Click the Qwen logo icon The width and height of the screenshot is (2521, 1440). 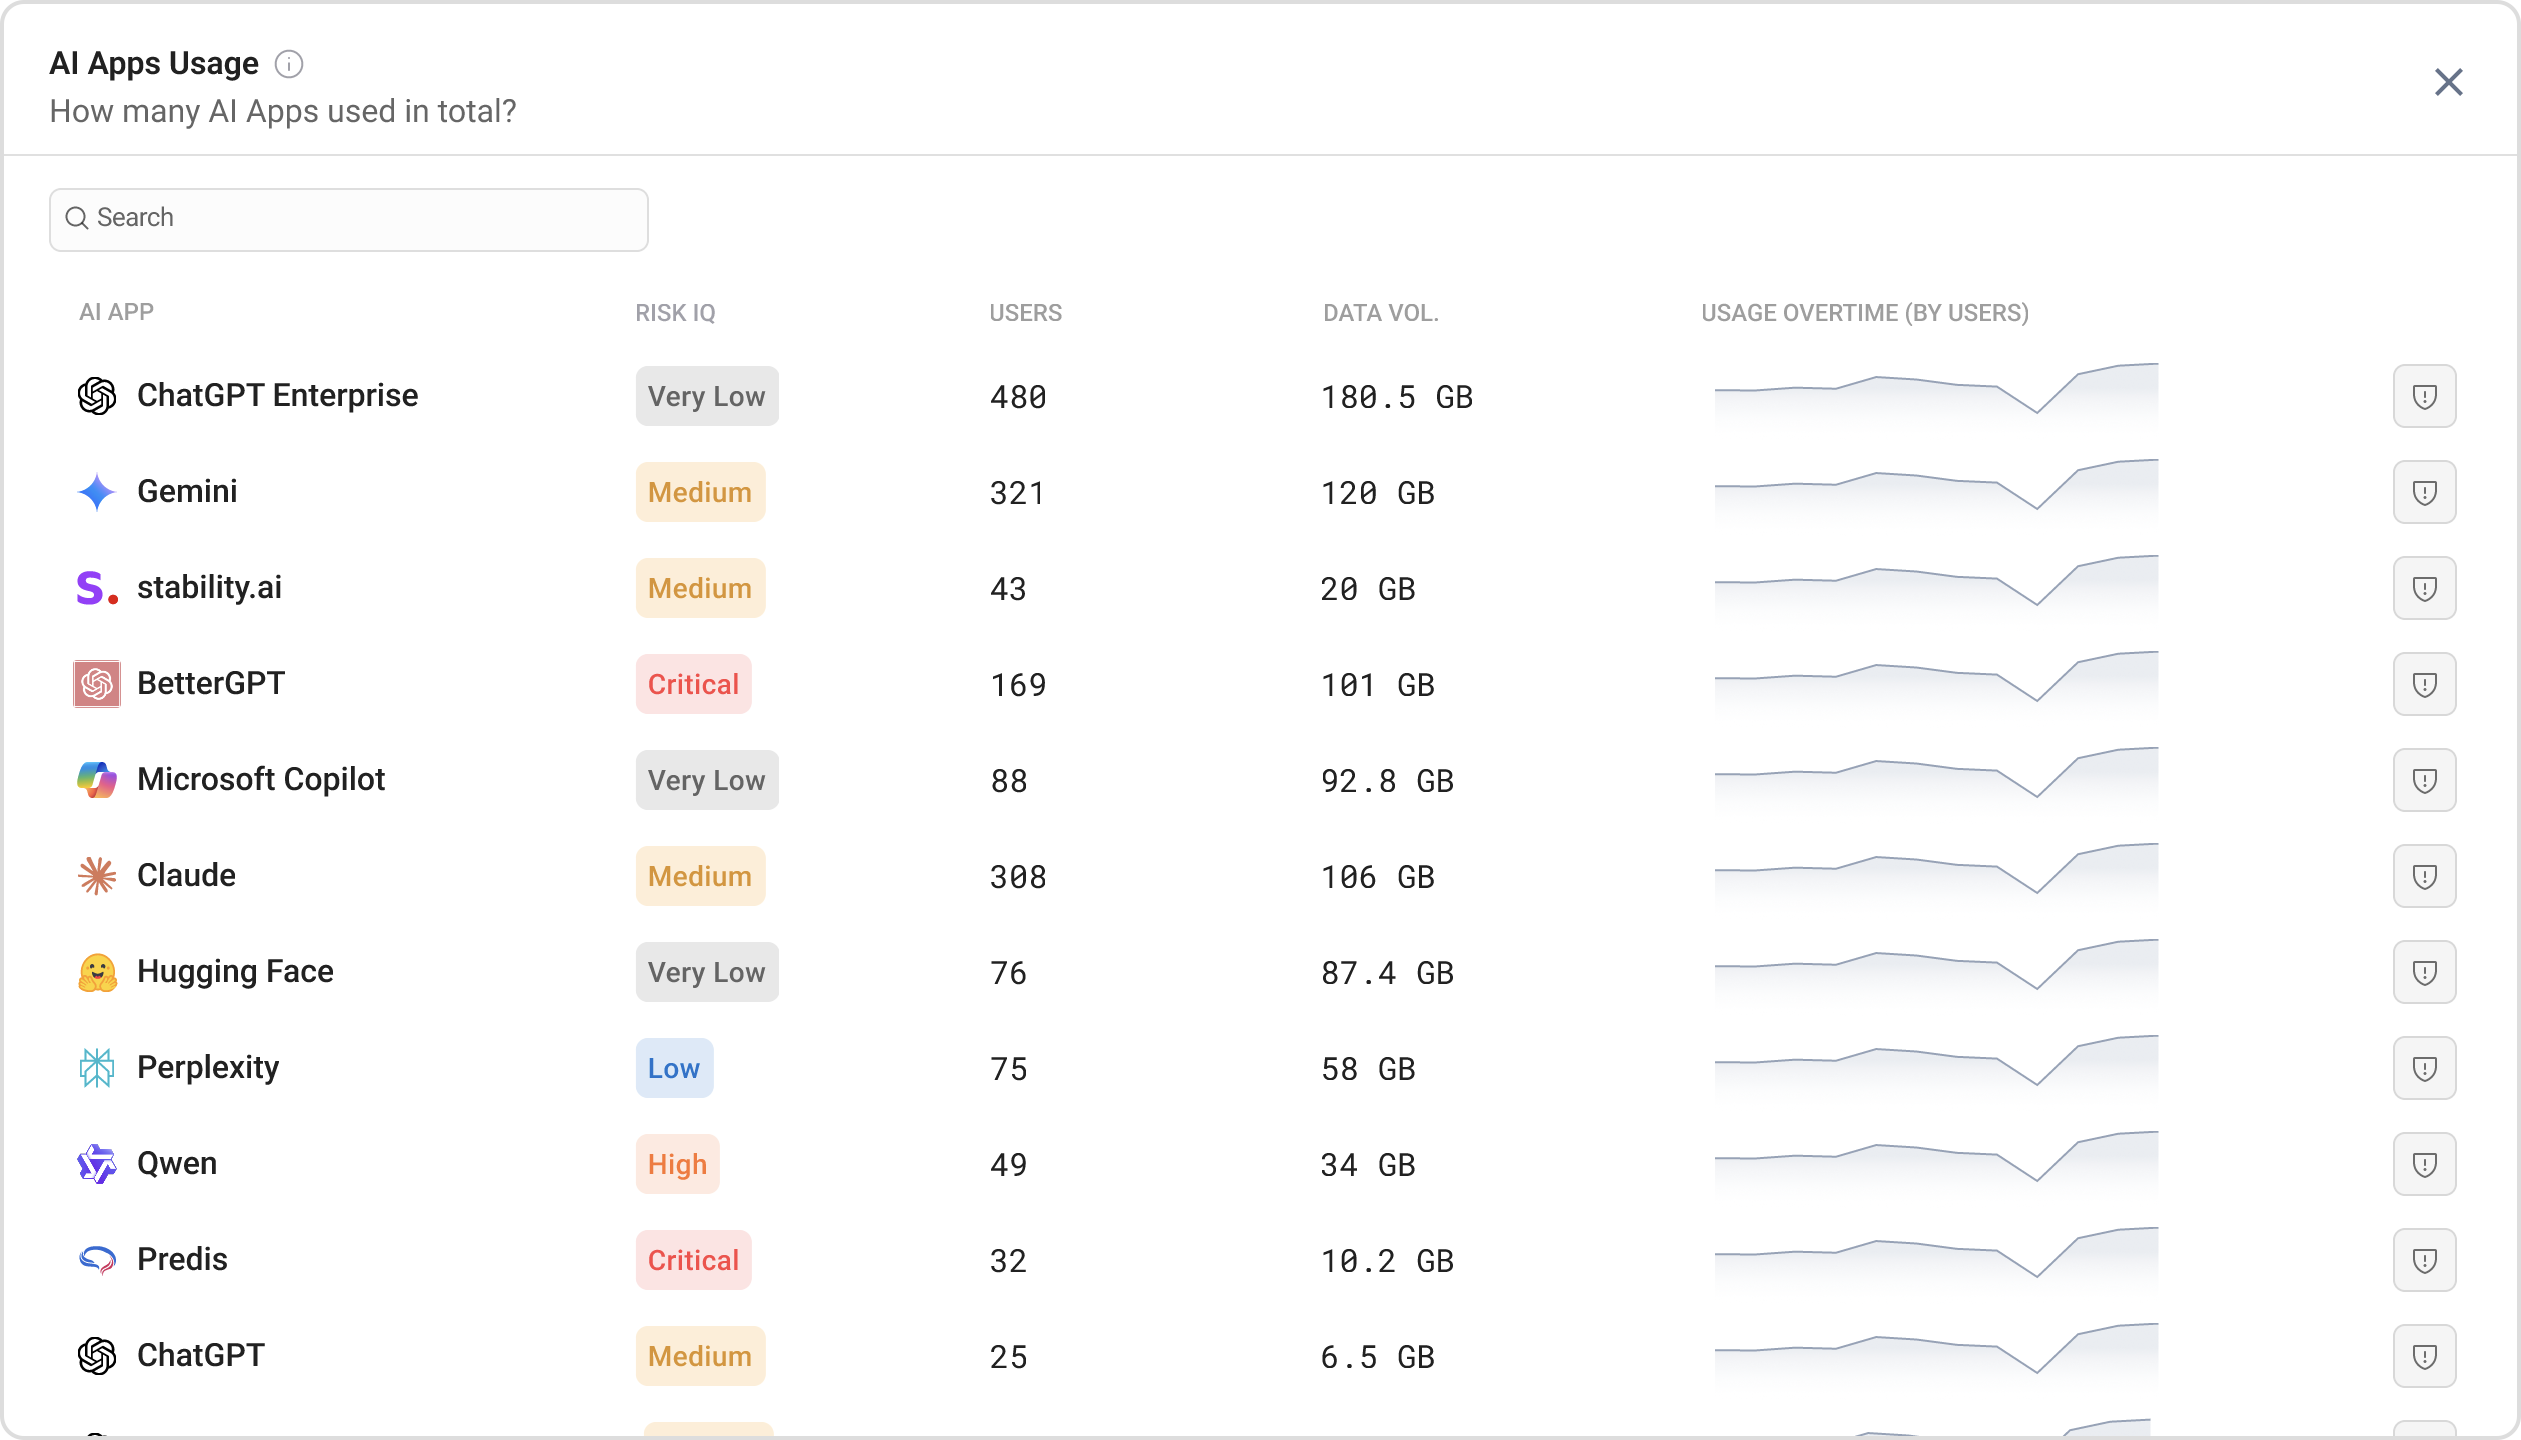[97, 1163]
